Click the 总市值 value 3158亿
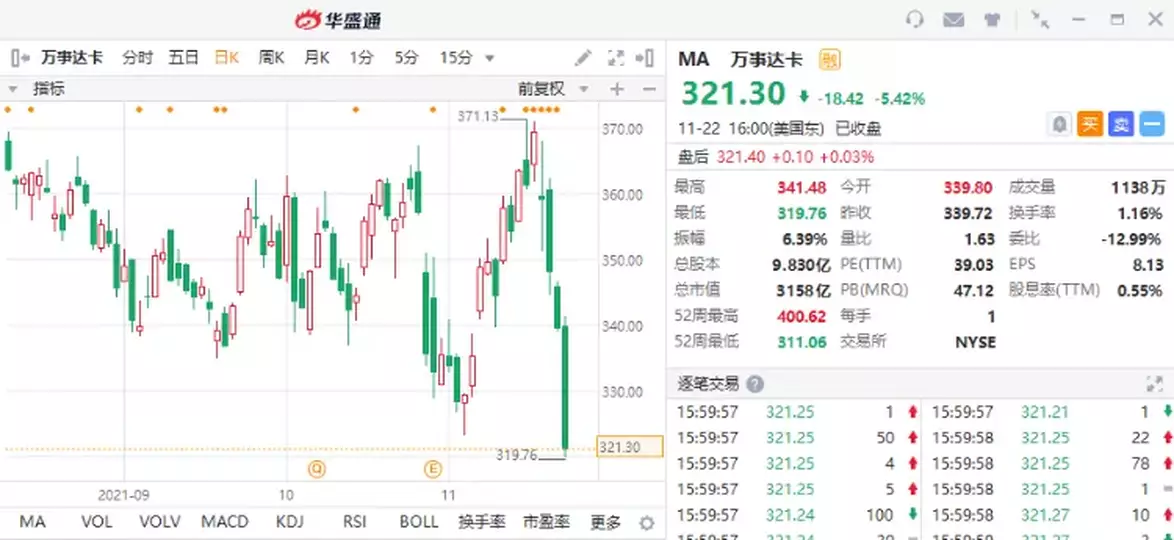 click(x=802, y=291)
